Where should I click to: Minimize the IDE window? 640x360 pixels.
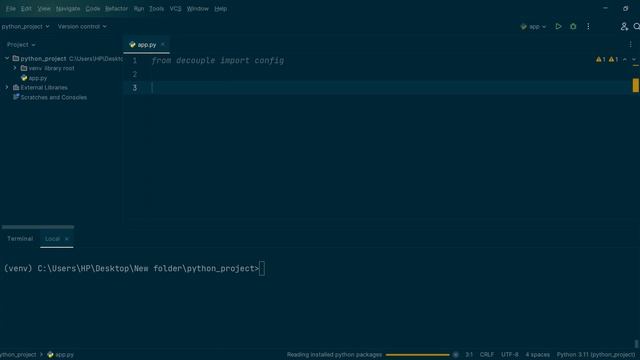tap(605, 8)
